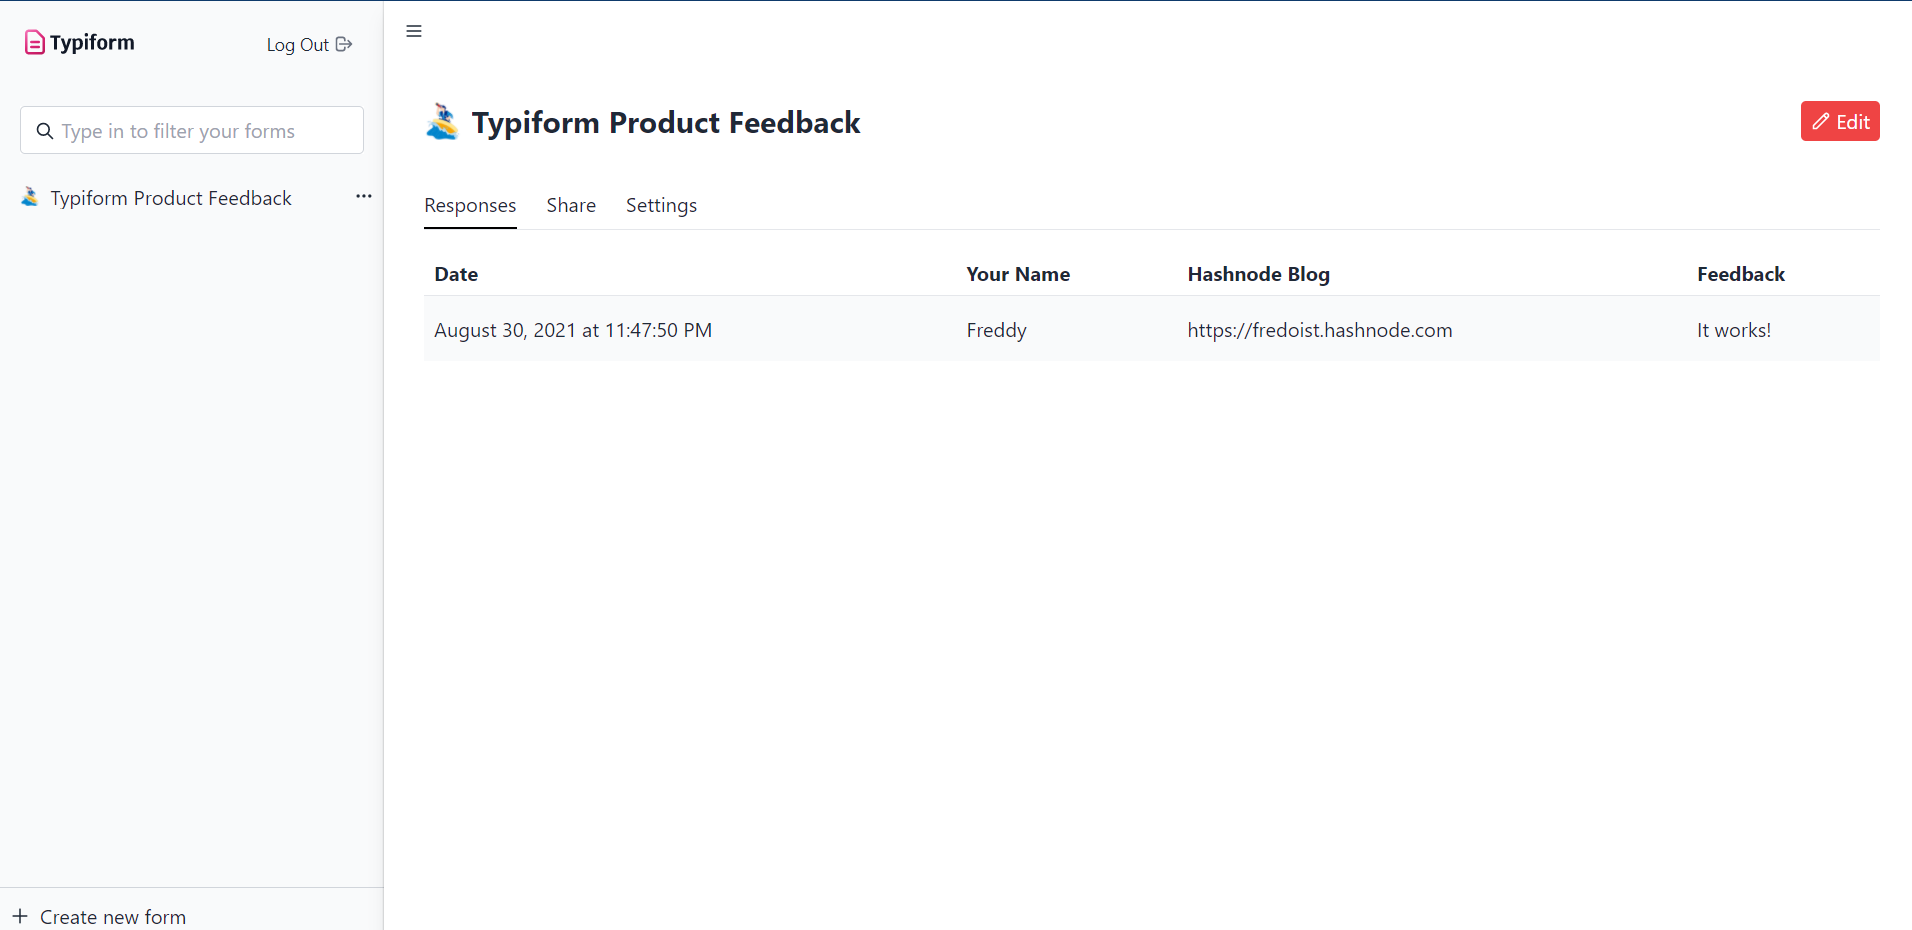1912x930 pixels.
Task: Click the Freddy name cell
Action: [x=996, y=330]
